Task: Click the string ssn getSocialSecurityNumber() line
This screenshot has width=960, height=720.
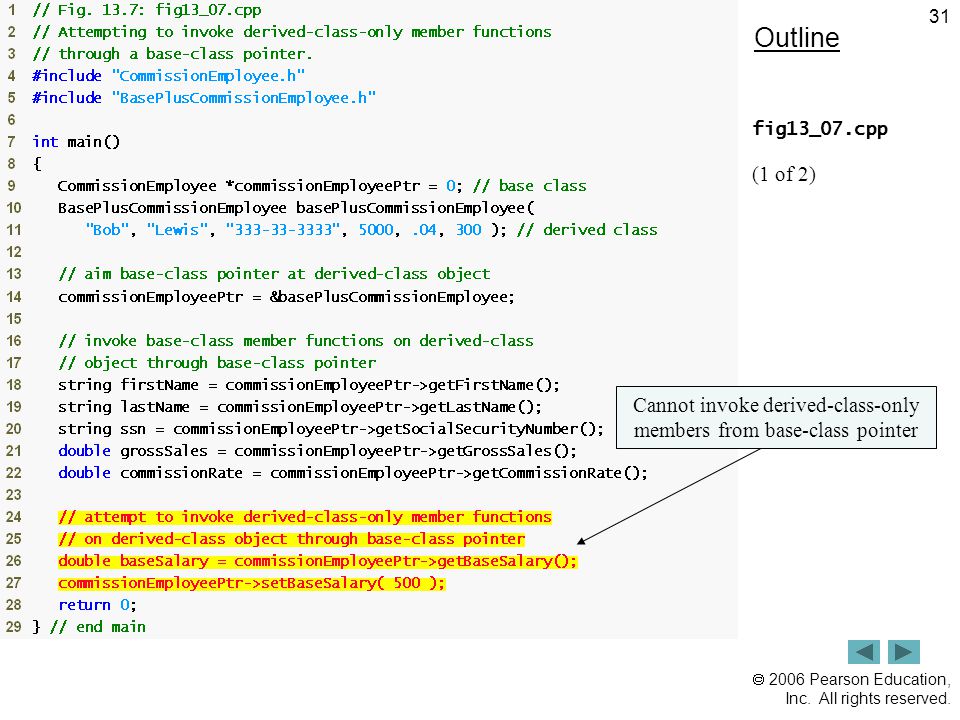Action: (331, 429)
